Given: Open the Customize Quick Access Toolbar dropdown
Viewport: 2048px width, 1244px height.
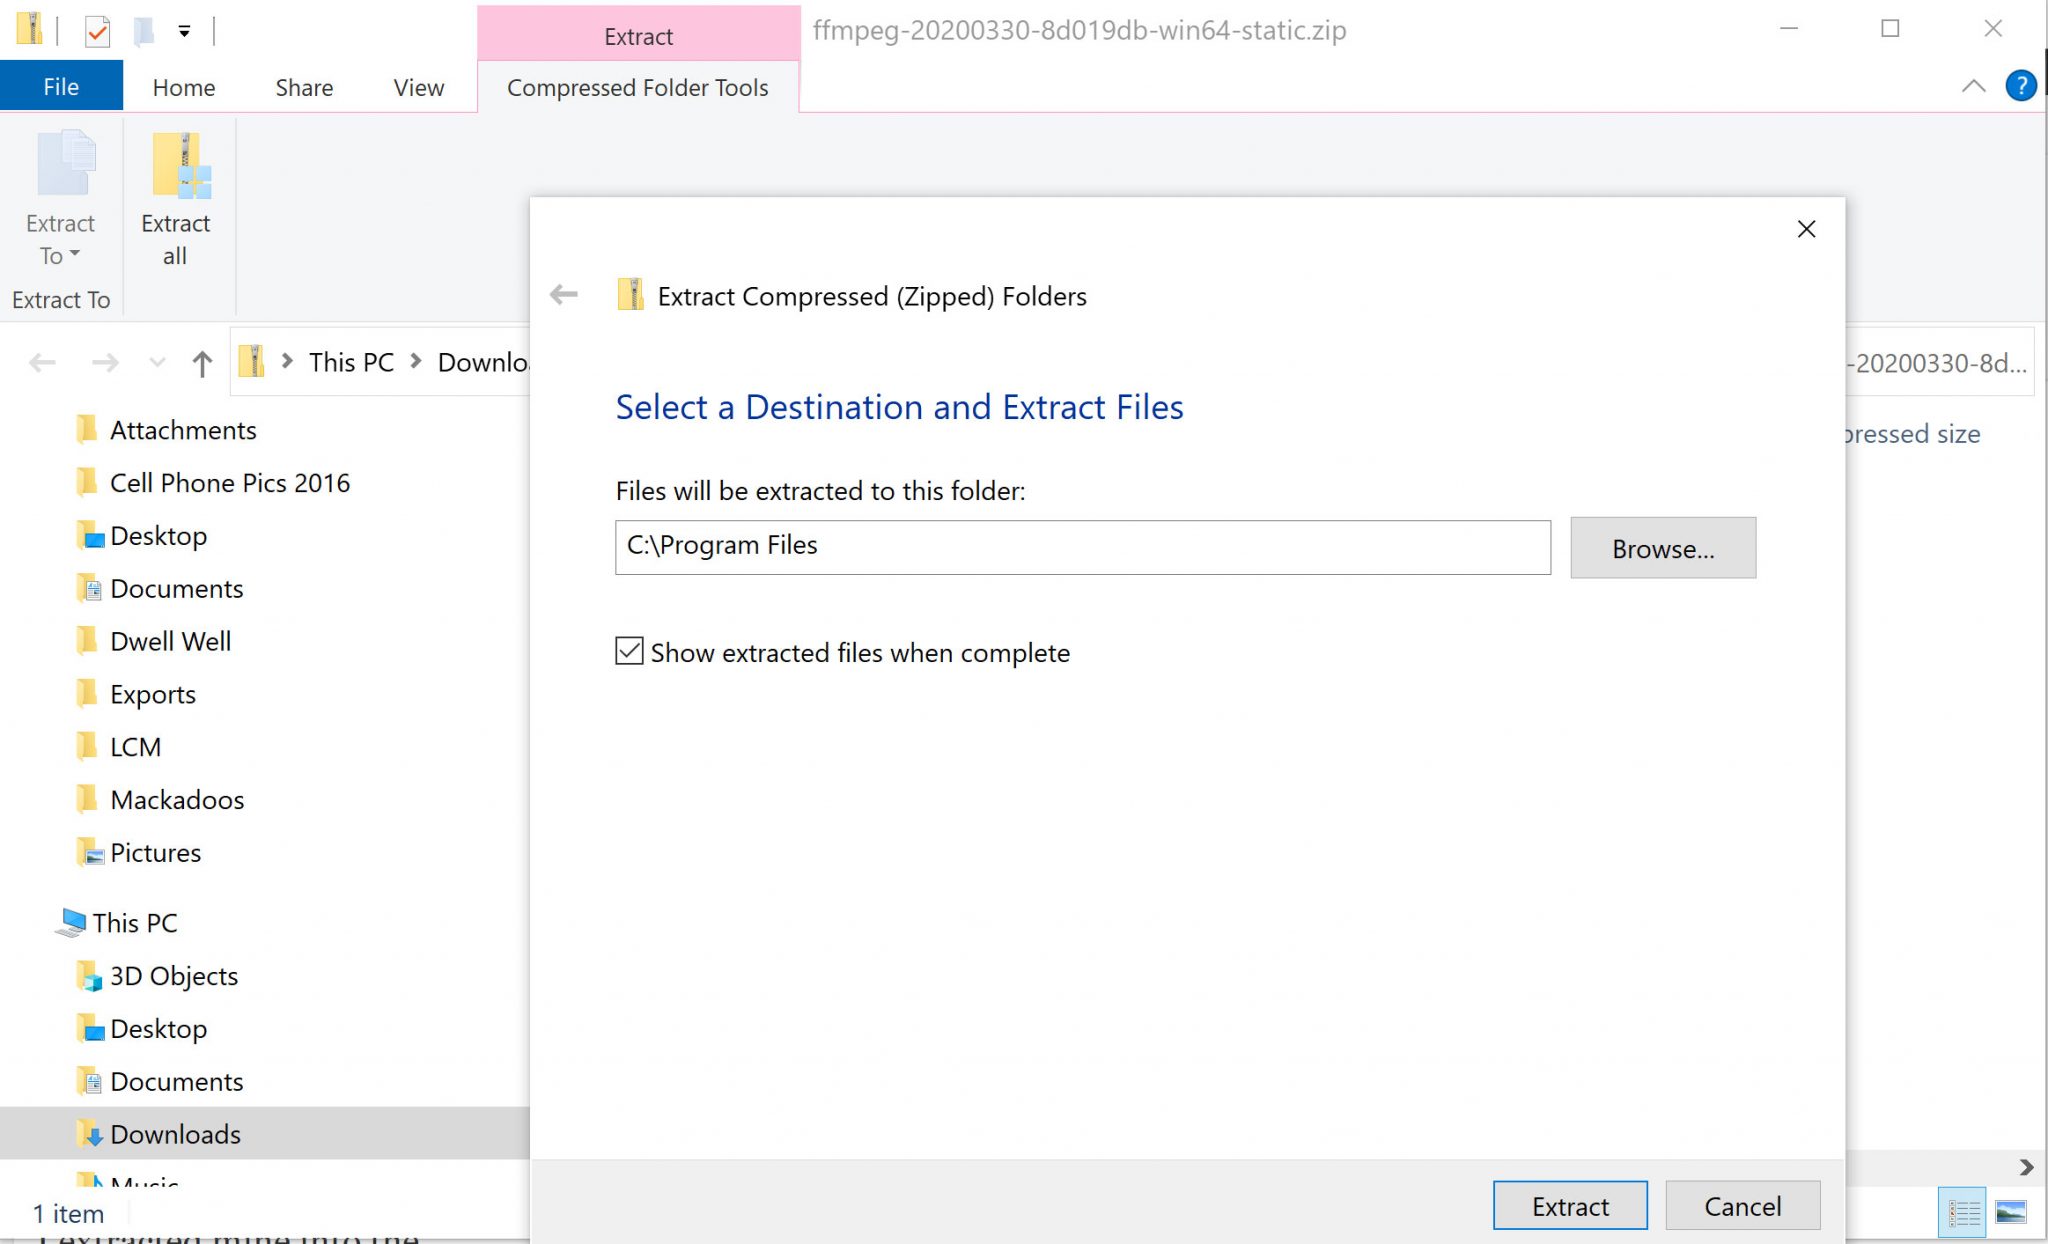Looking at the screenshot, I should point(184,31).
